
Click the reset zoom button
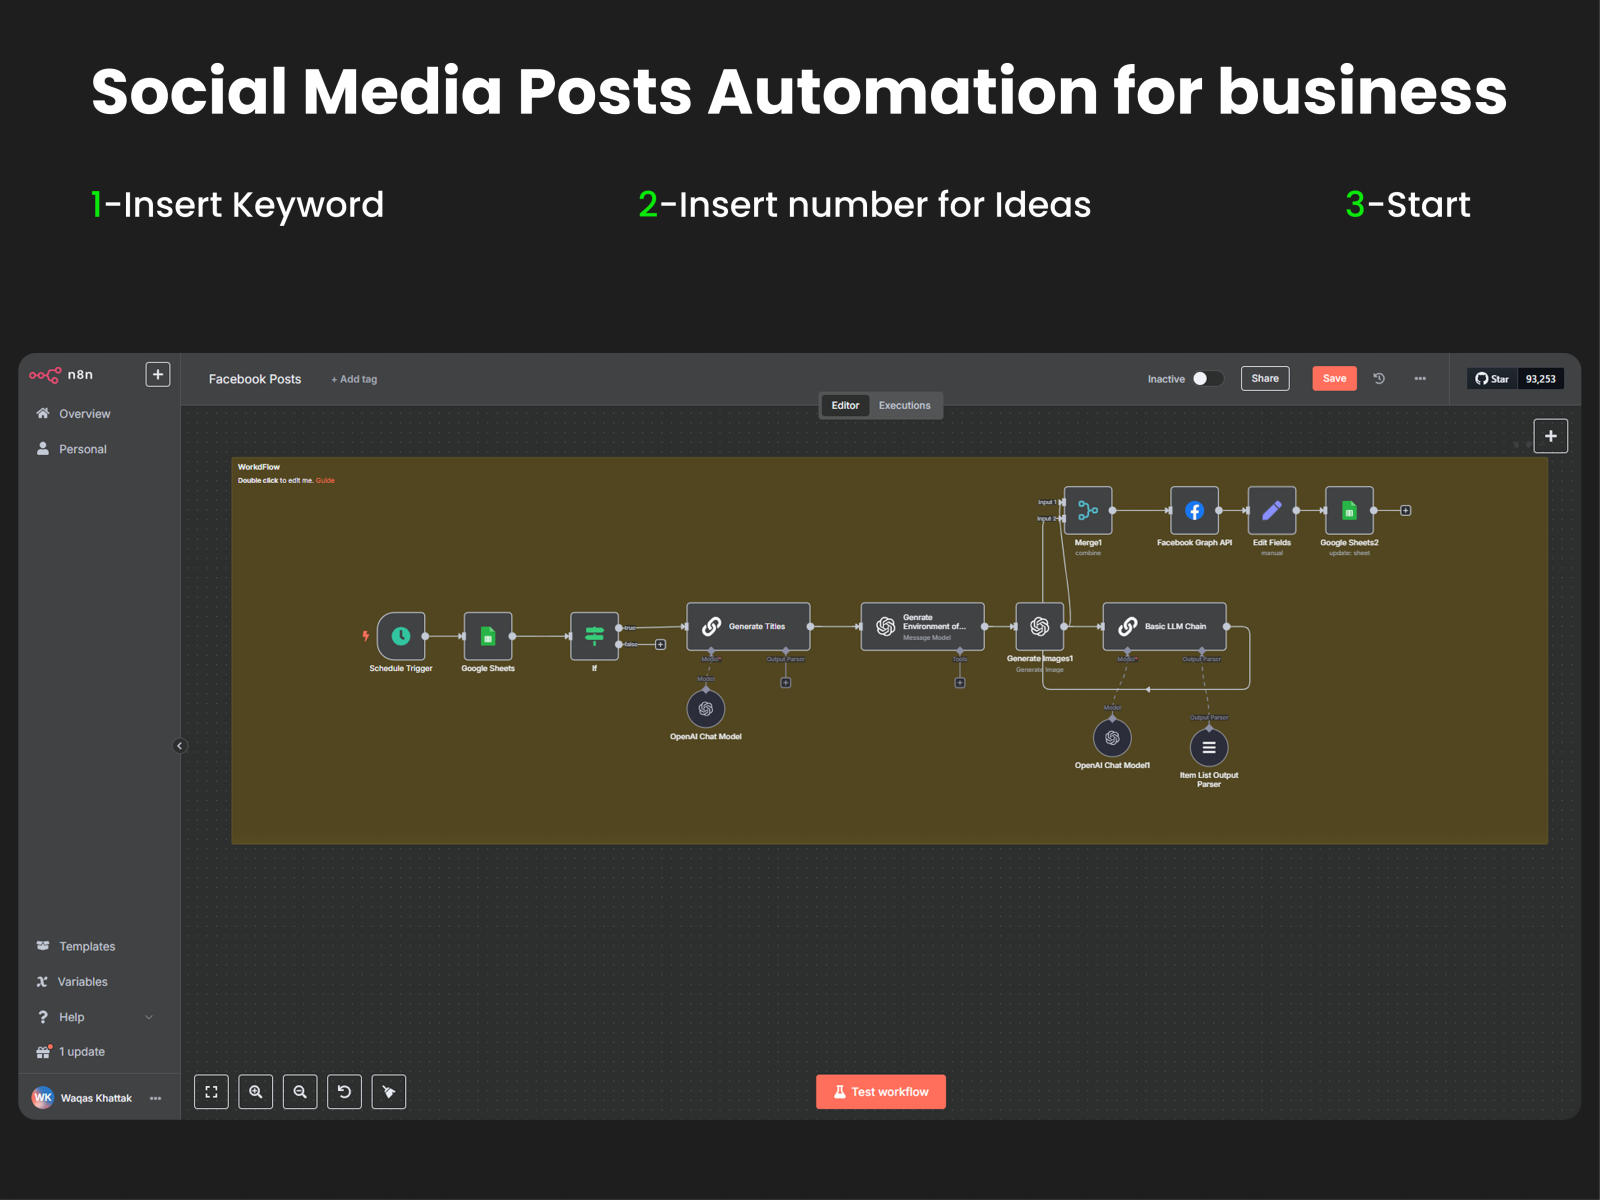[344, 1092]
